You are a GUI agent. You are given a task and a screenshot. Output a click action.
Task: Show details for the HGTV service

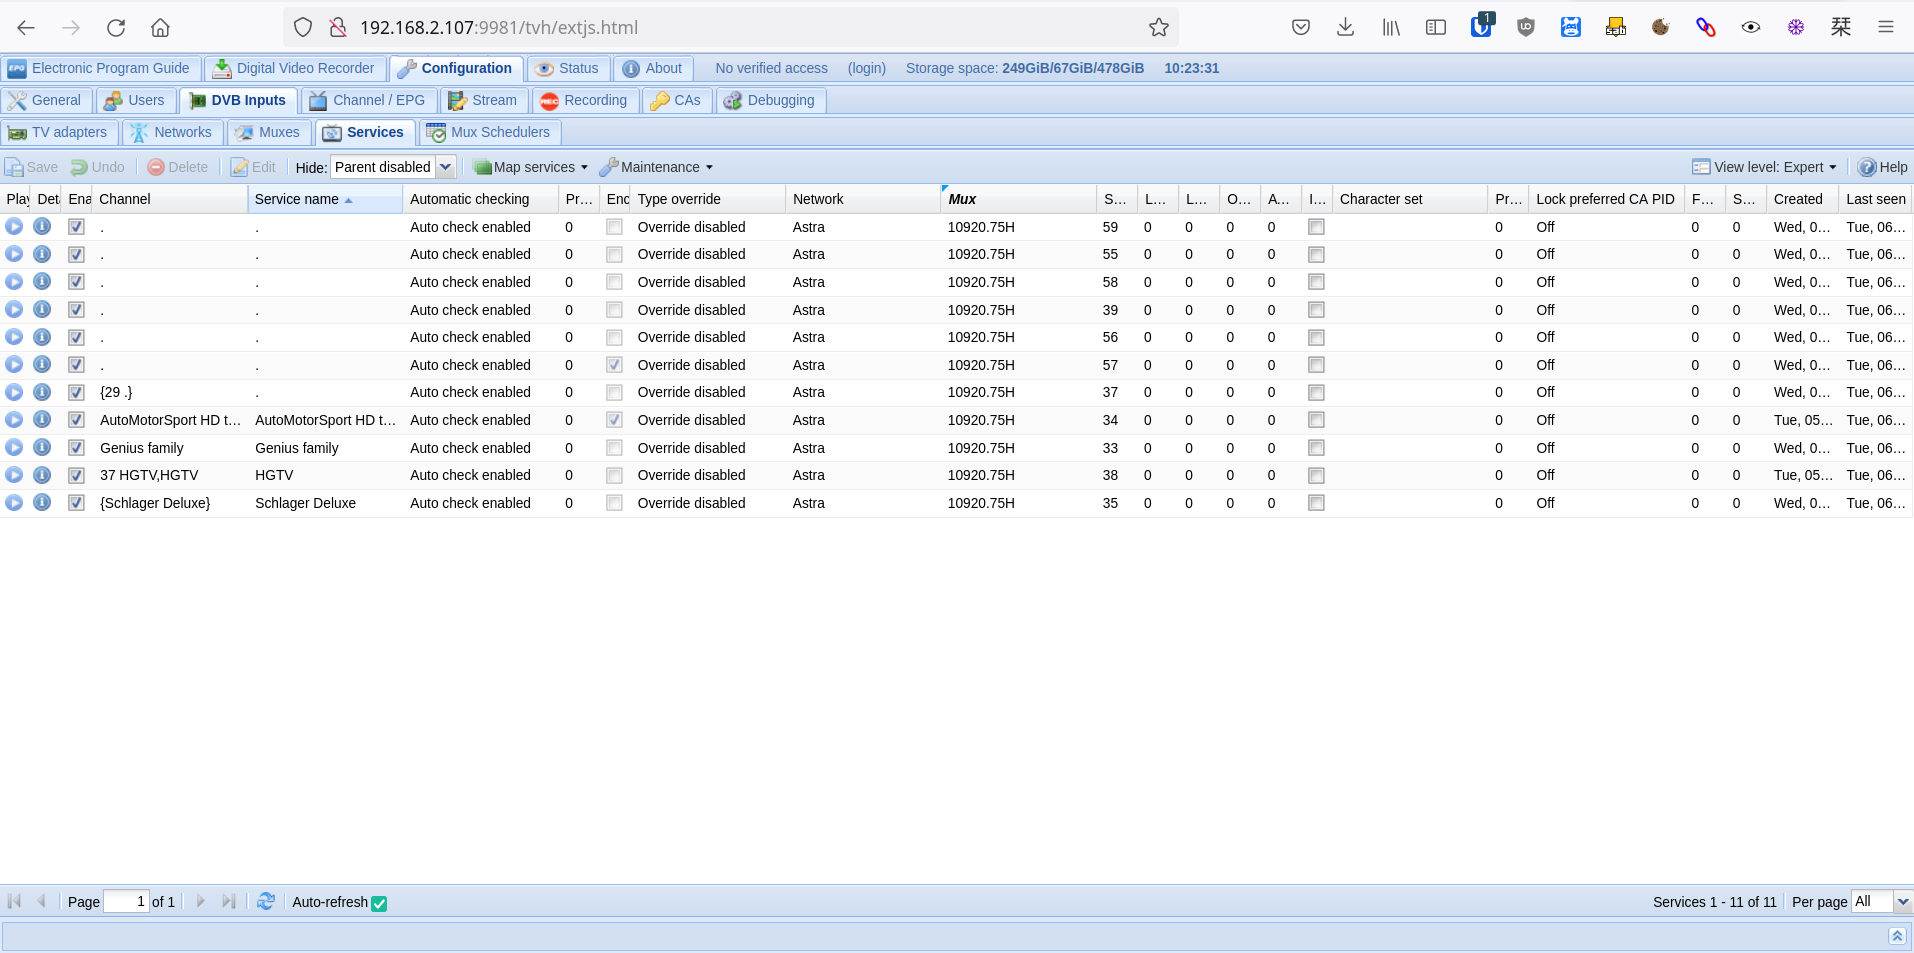coord(42,475)
